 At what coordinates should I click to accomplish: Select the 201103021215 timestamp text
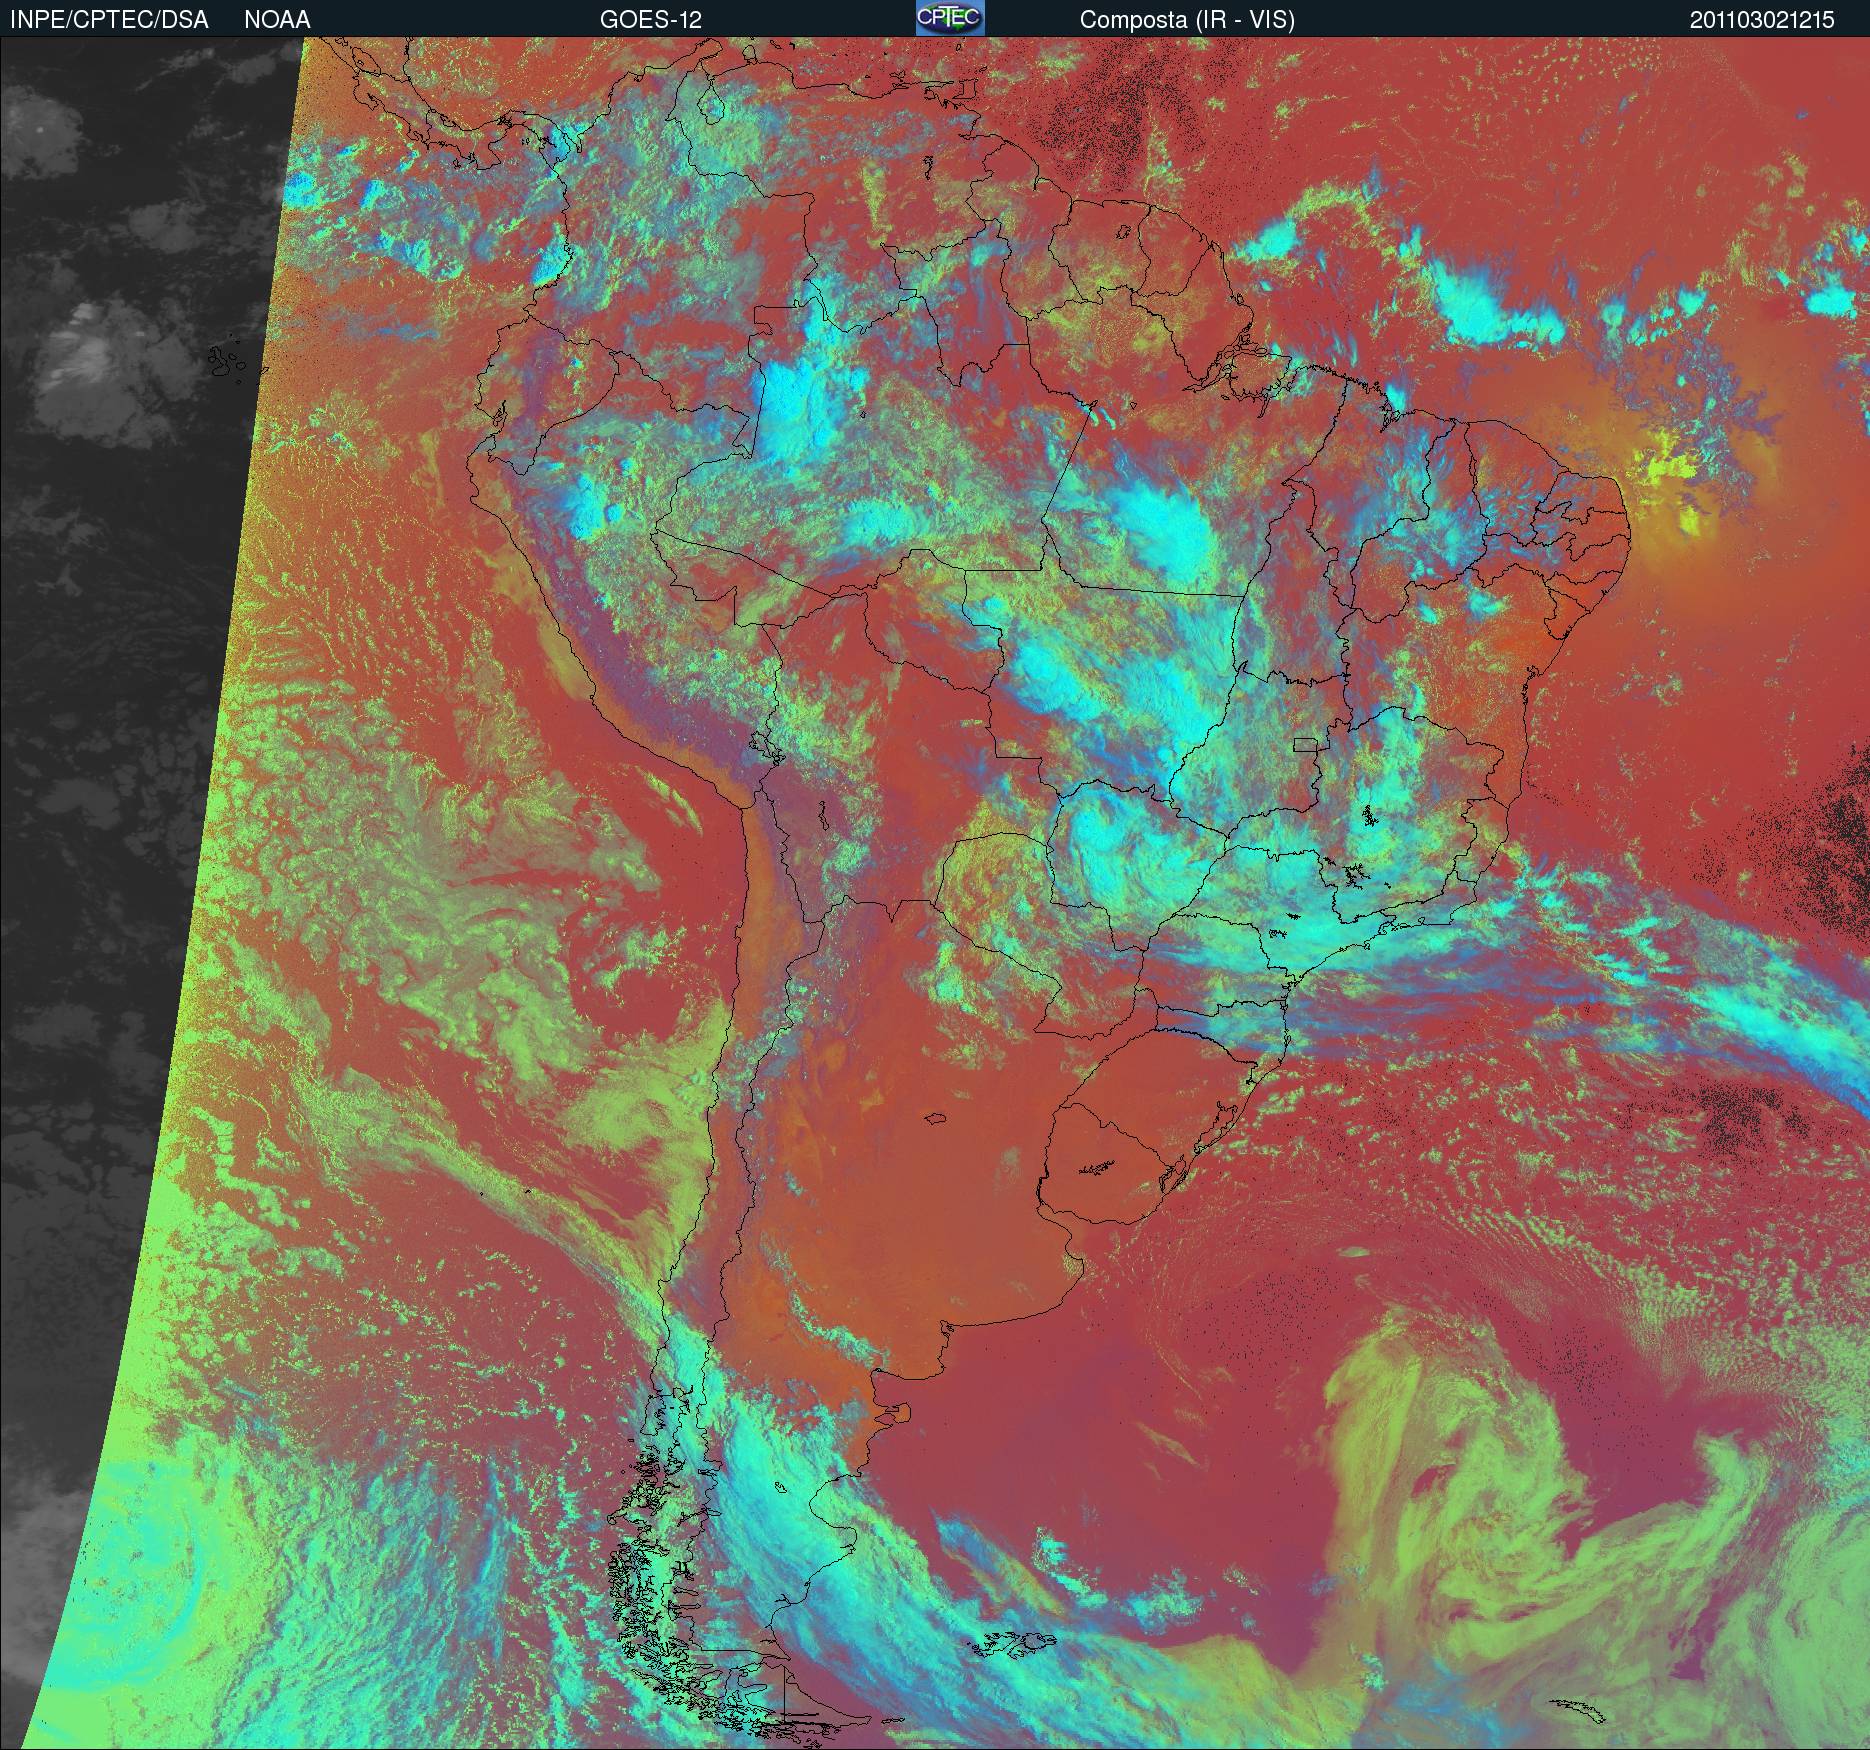coord(1762,20)
